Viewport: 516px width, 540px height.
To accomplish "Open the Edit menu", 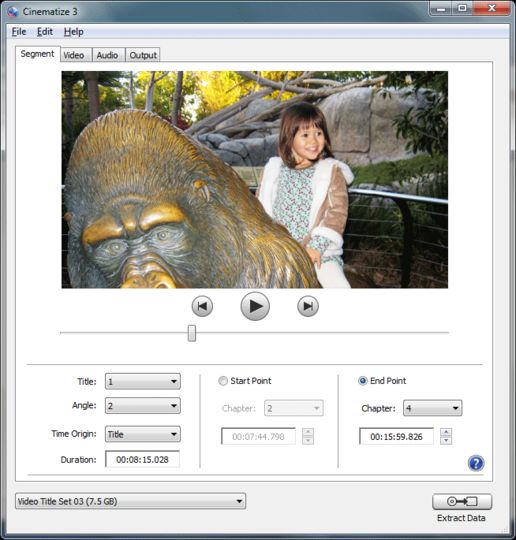I will 45,32.
